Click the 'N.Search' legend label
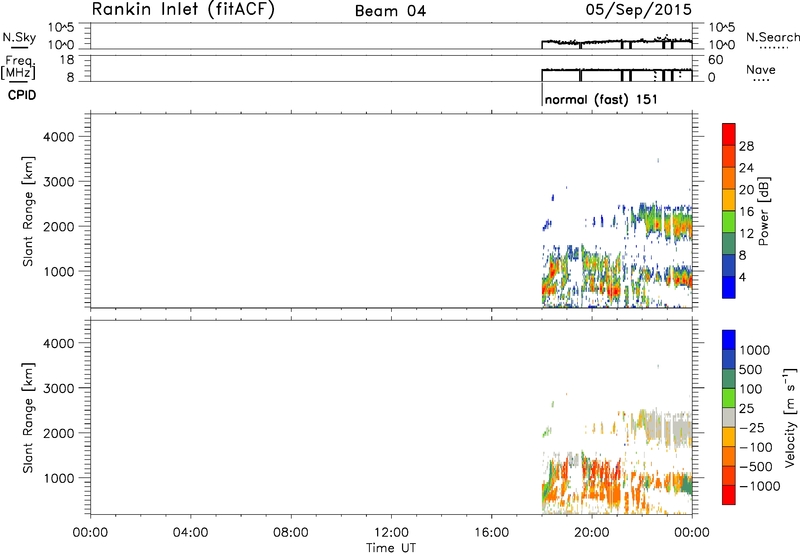 772,37
